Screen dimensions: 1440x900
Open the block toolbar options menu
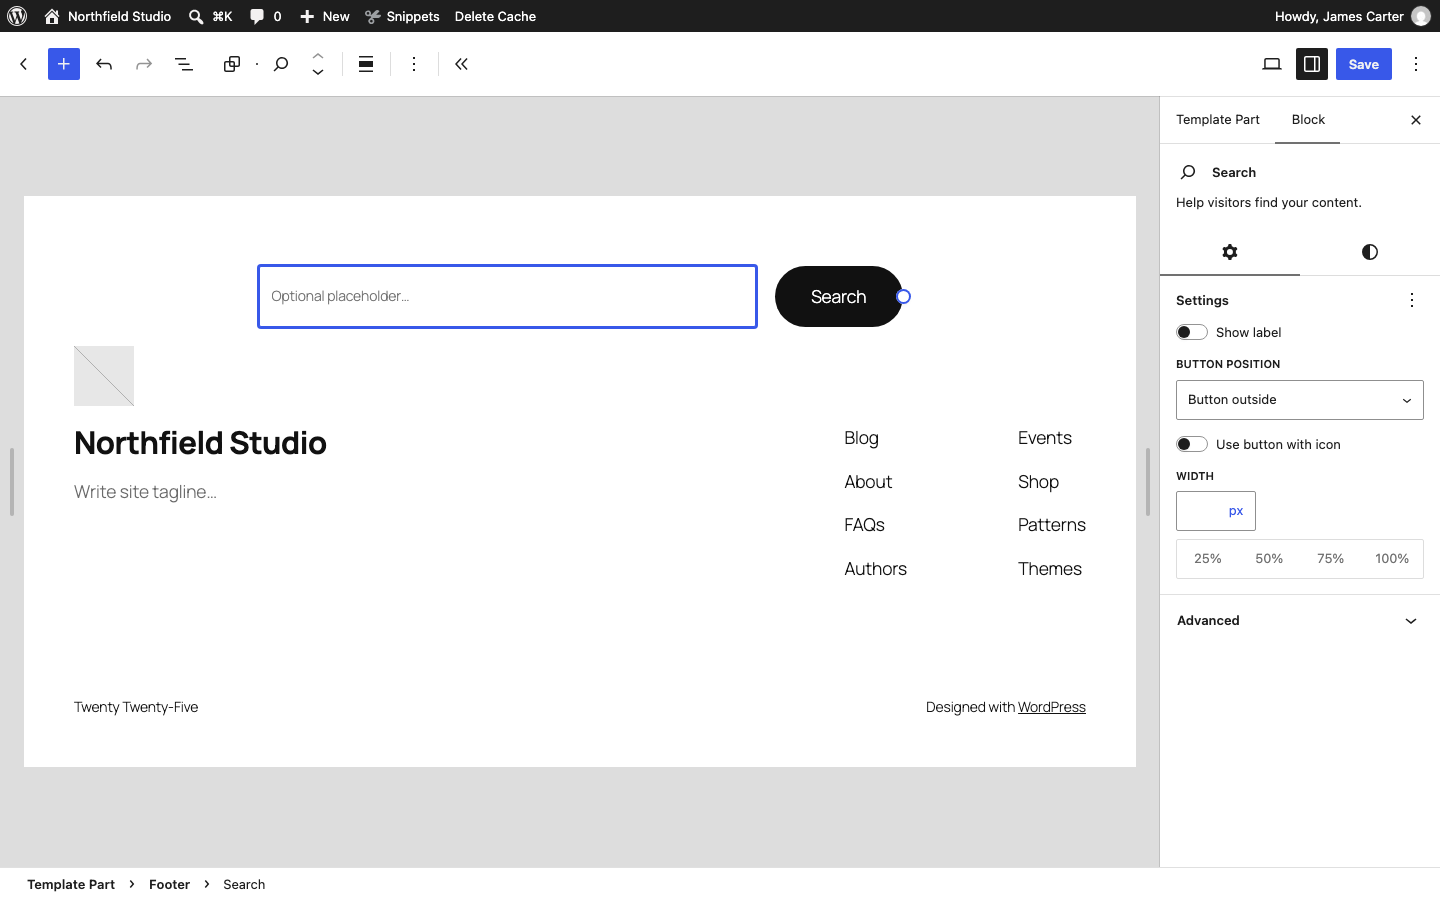[414, 64]
